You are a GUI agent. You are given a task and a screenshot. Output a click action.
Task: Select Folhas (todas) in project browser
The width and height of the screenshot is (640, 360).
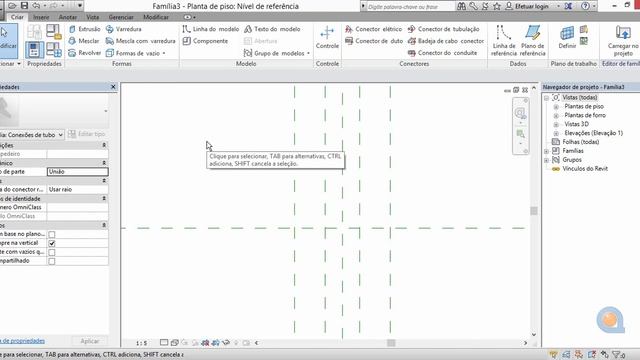[580, 142]
